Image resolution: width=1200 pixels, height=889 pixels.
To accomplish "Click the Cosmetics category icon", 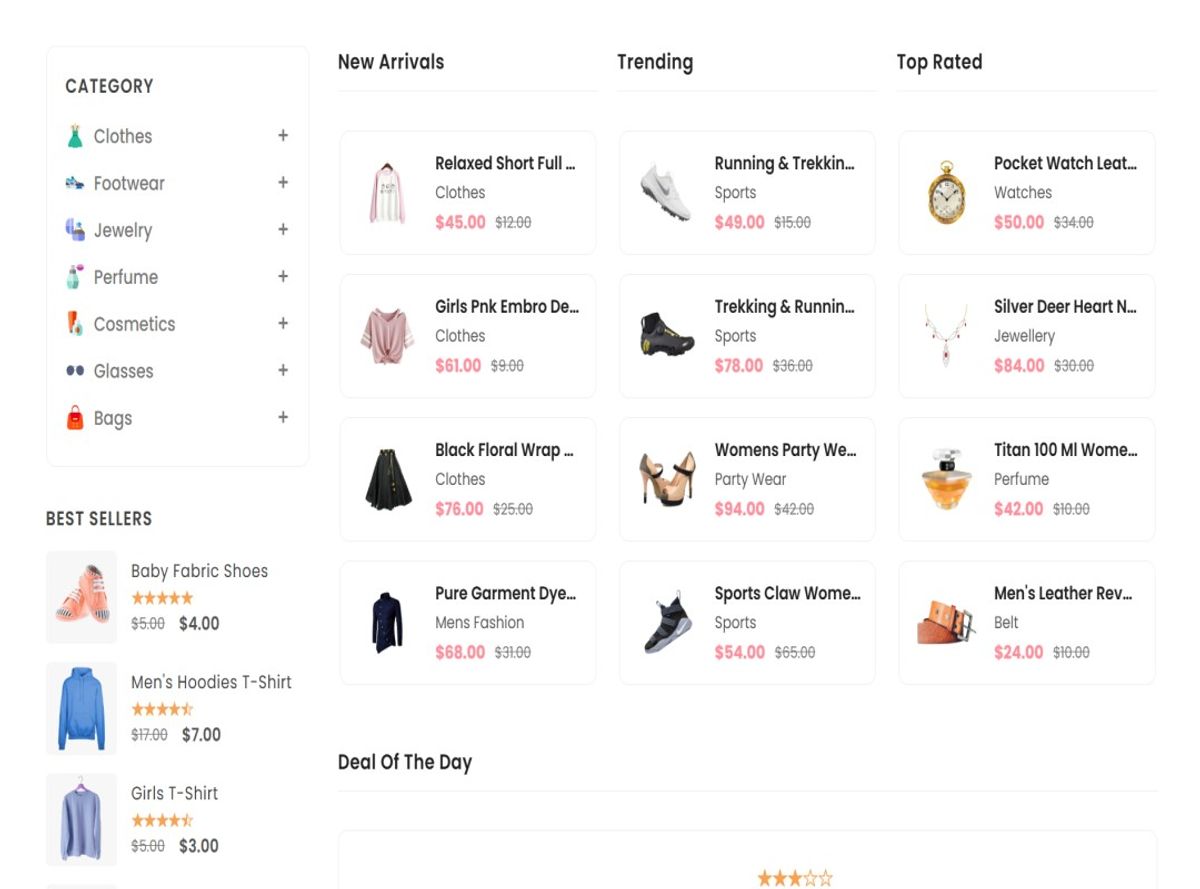I will coord(75,324).
